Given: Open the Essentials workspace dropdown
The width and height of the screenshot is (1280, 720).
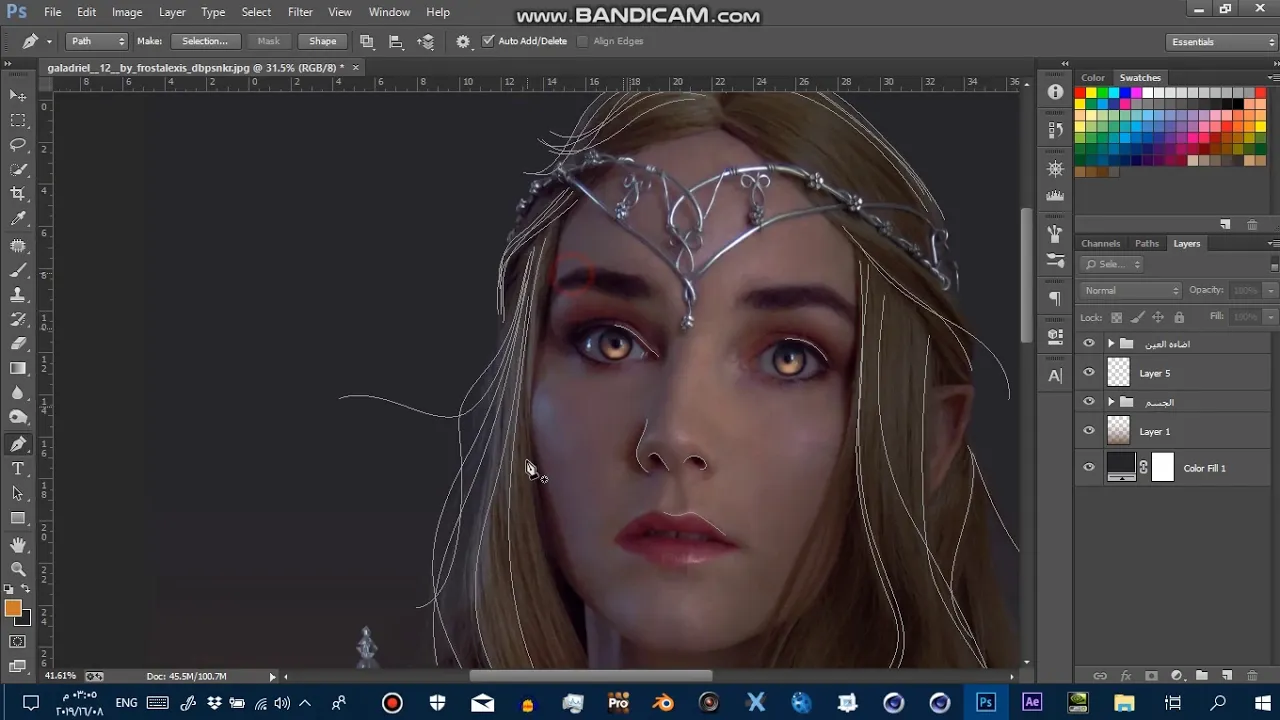Looking at the screenshot, I should click(1223, 42).
